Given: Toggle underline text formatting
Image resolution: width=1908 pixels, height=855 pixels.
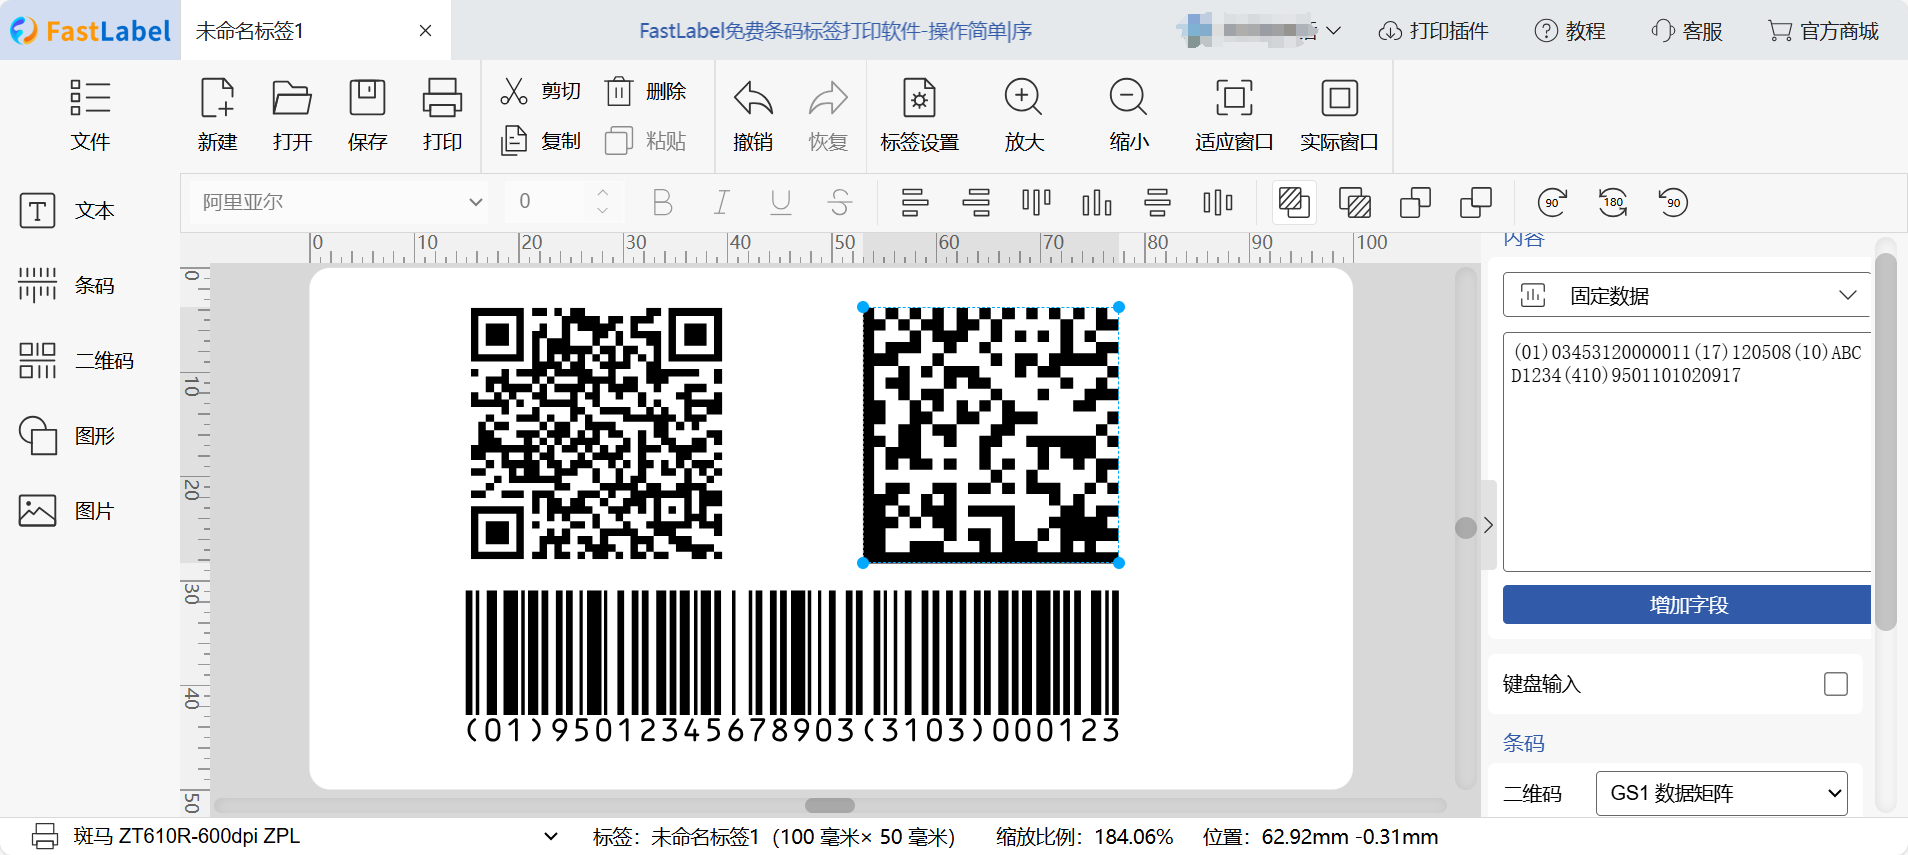Looking at the screenshot, I should tap(781, 203).
